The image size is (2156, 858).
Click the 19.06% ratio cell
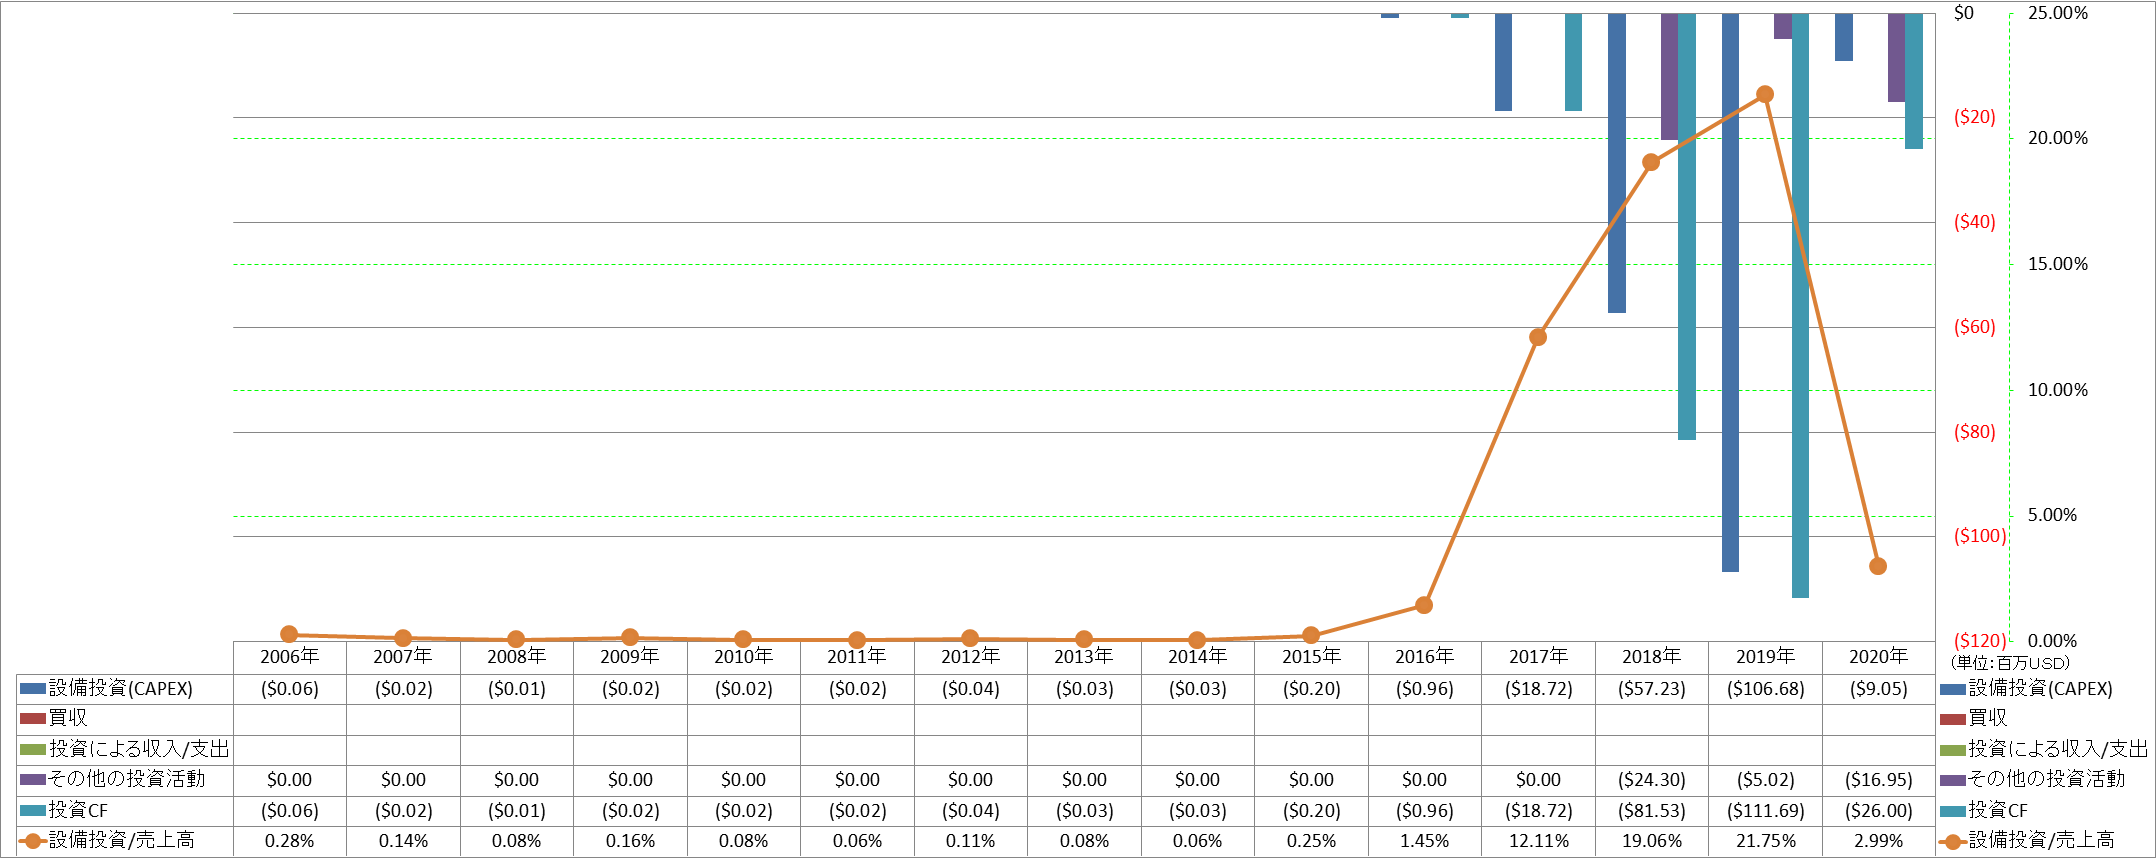[x=1651, y=841]
